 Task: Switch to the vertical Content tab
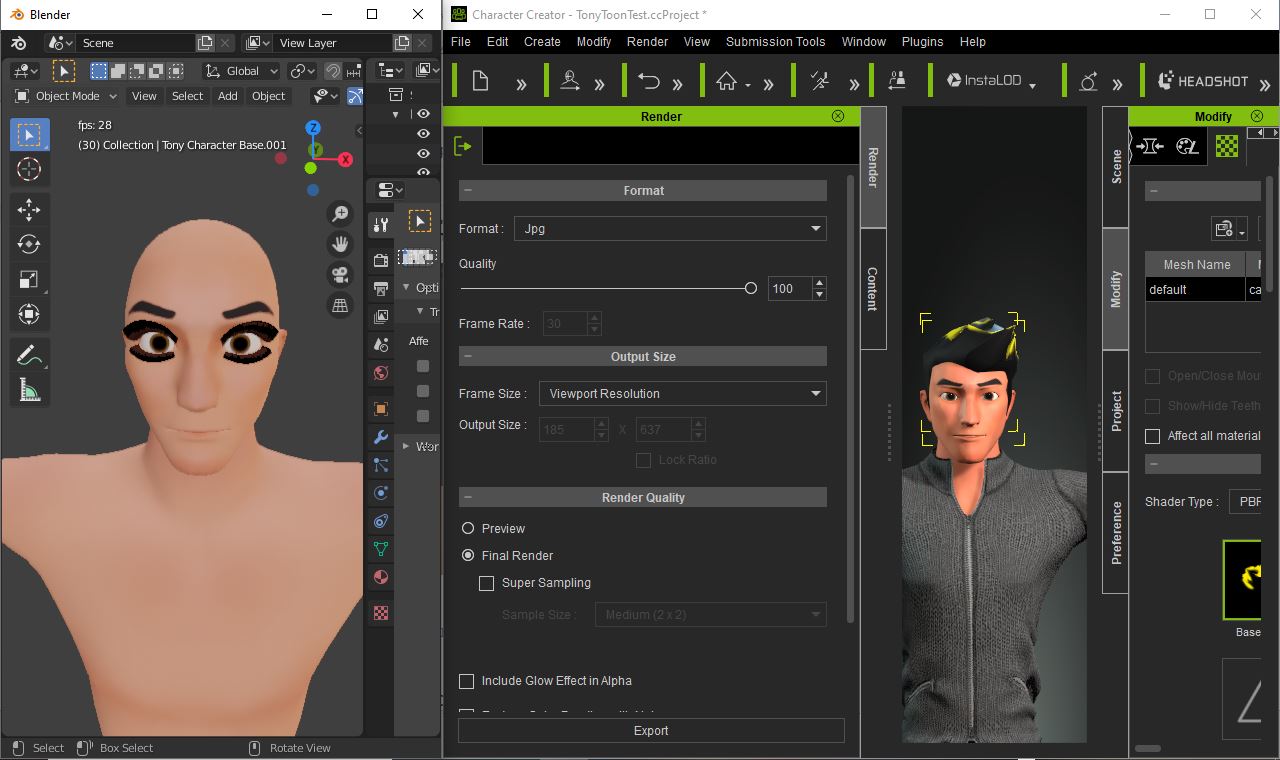[x=873, y=288]
